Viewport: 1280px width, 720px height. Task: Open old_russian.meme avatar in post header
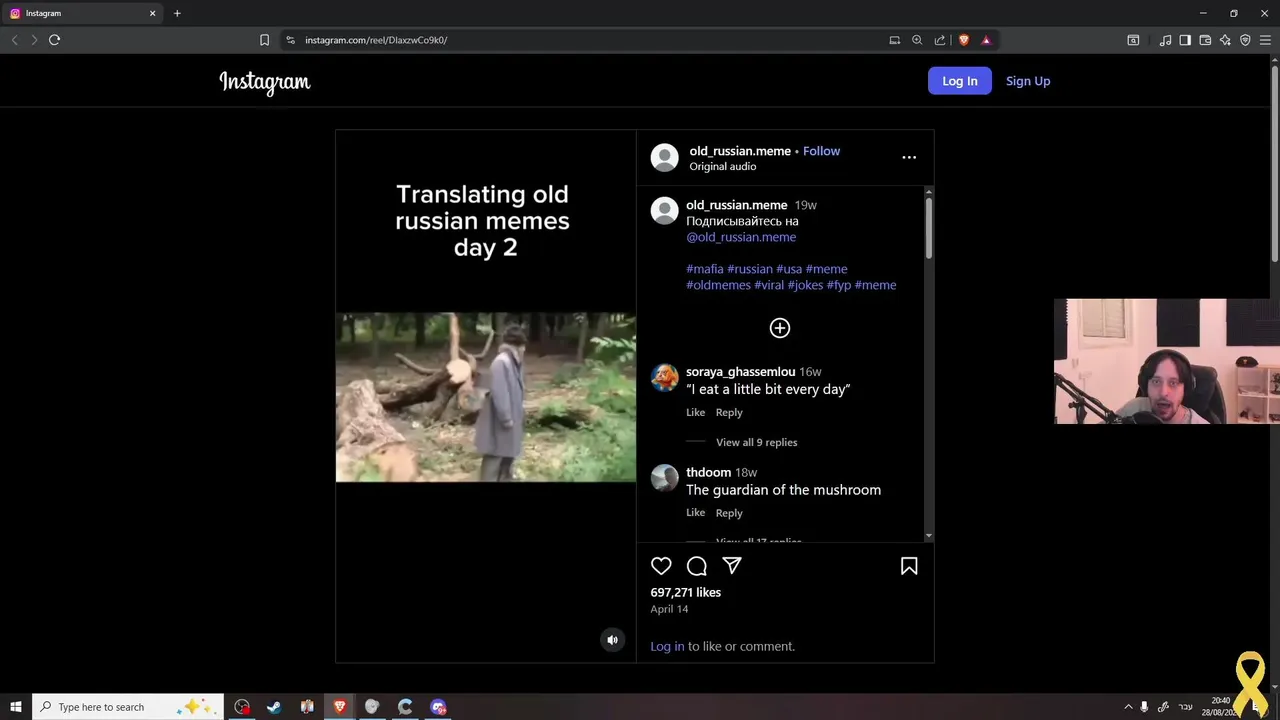click(665, 157)
